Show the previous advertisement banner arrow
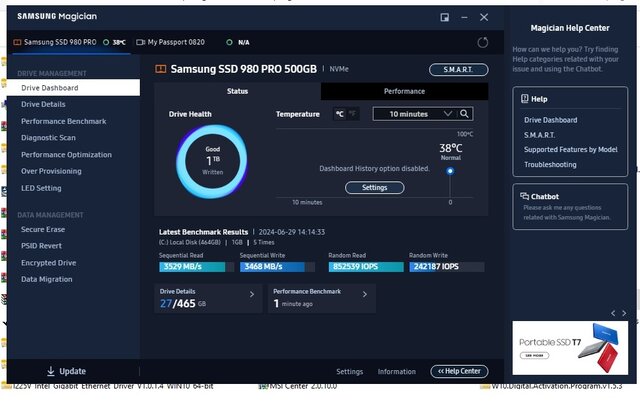Viewport: 640px width, 401px height. [613, 313]
